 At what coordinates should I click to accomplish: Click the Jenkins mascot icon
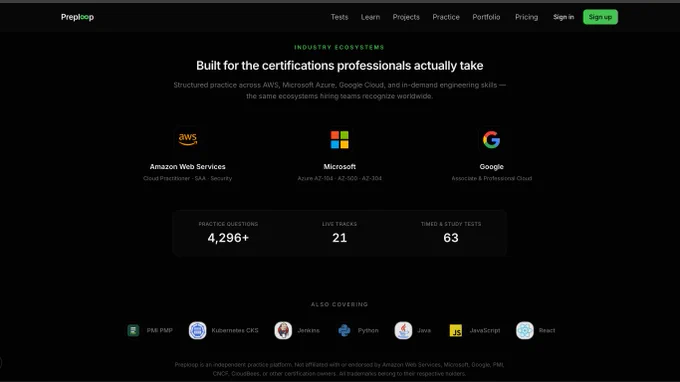pos(283,330)
